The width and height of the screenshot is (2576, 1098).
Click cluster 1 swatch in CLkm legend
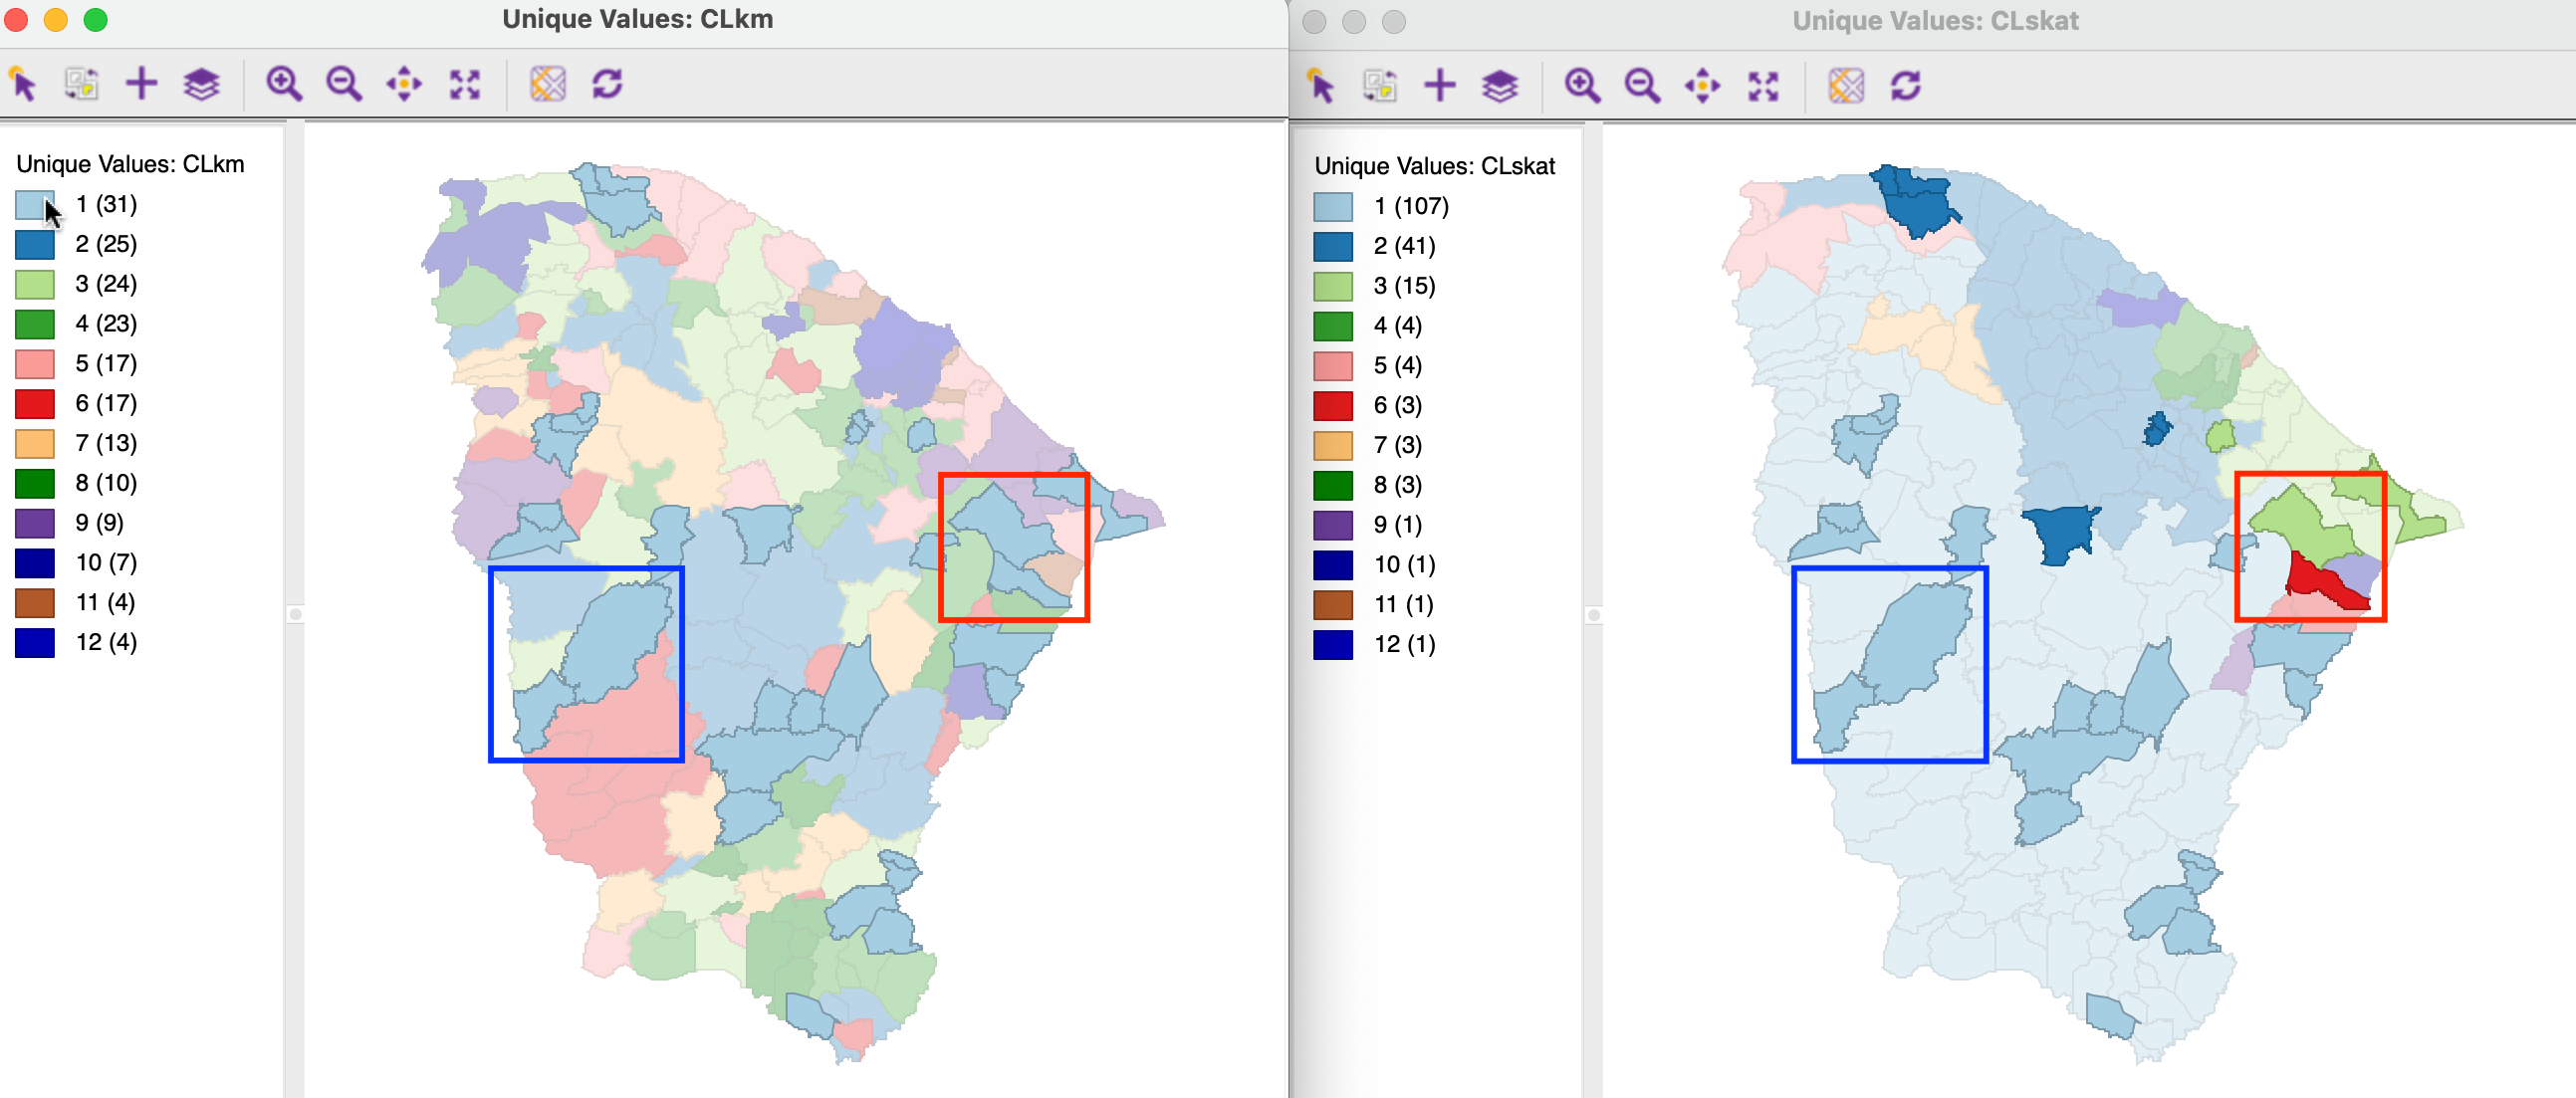[x=35, y=205]
